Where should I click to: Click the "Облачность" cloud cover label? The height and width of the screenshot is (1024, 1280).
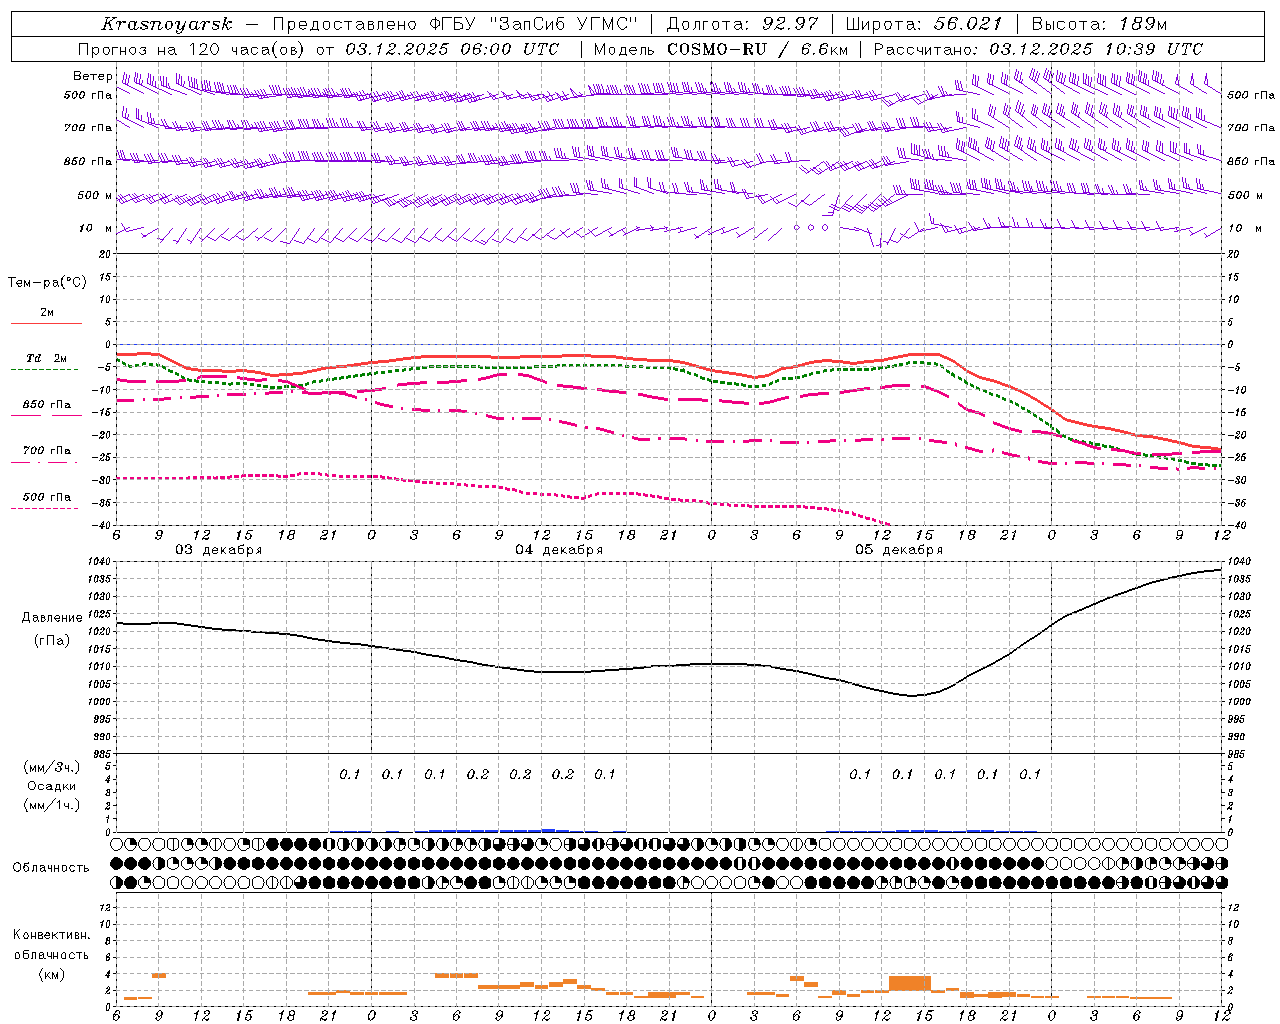click(x=51, y=868)
